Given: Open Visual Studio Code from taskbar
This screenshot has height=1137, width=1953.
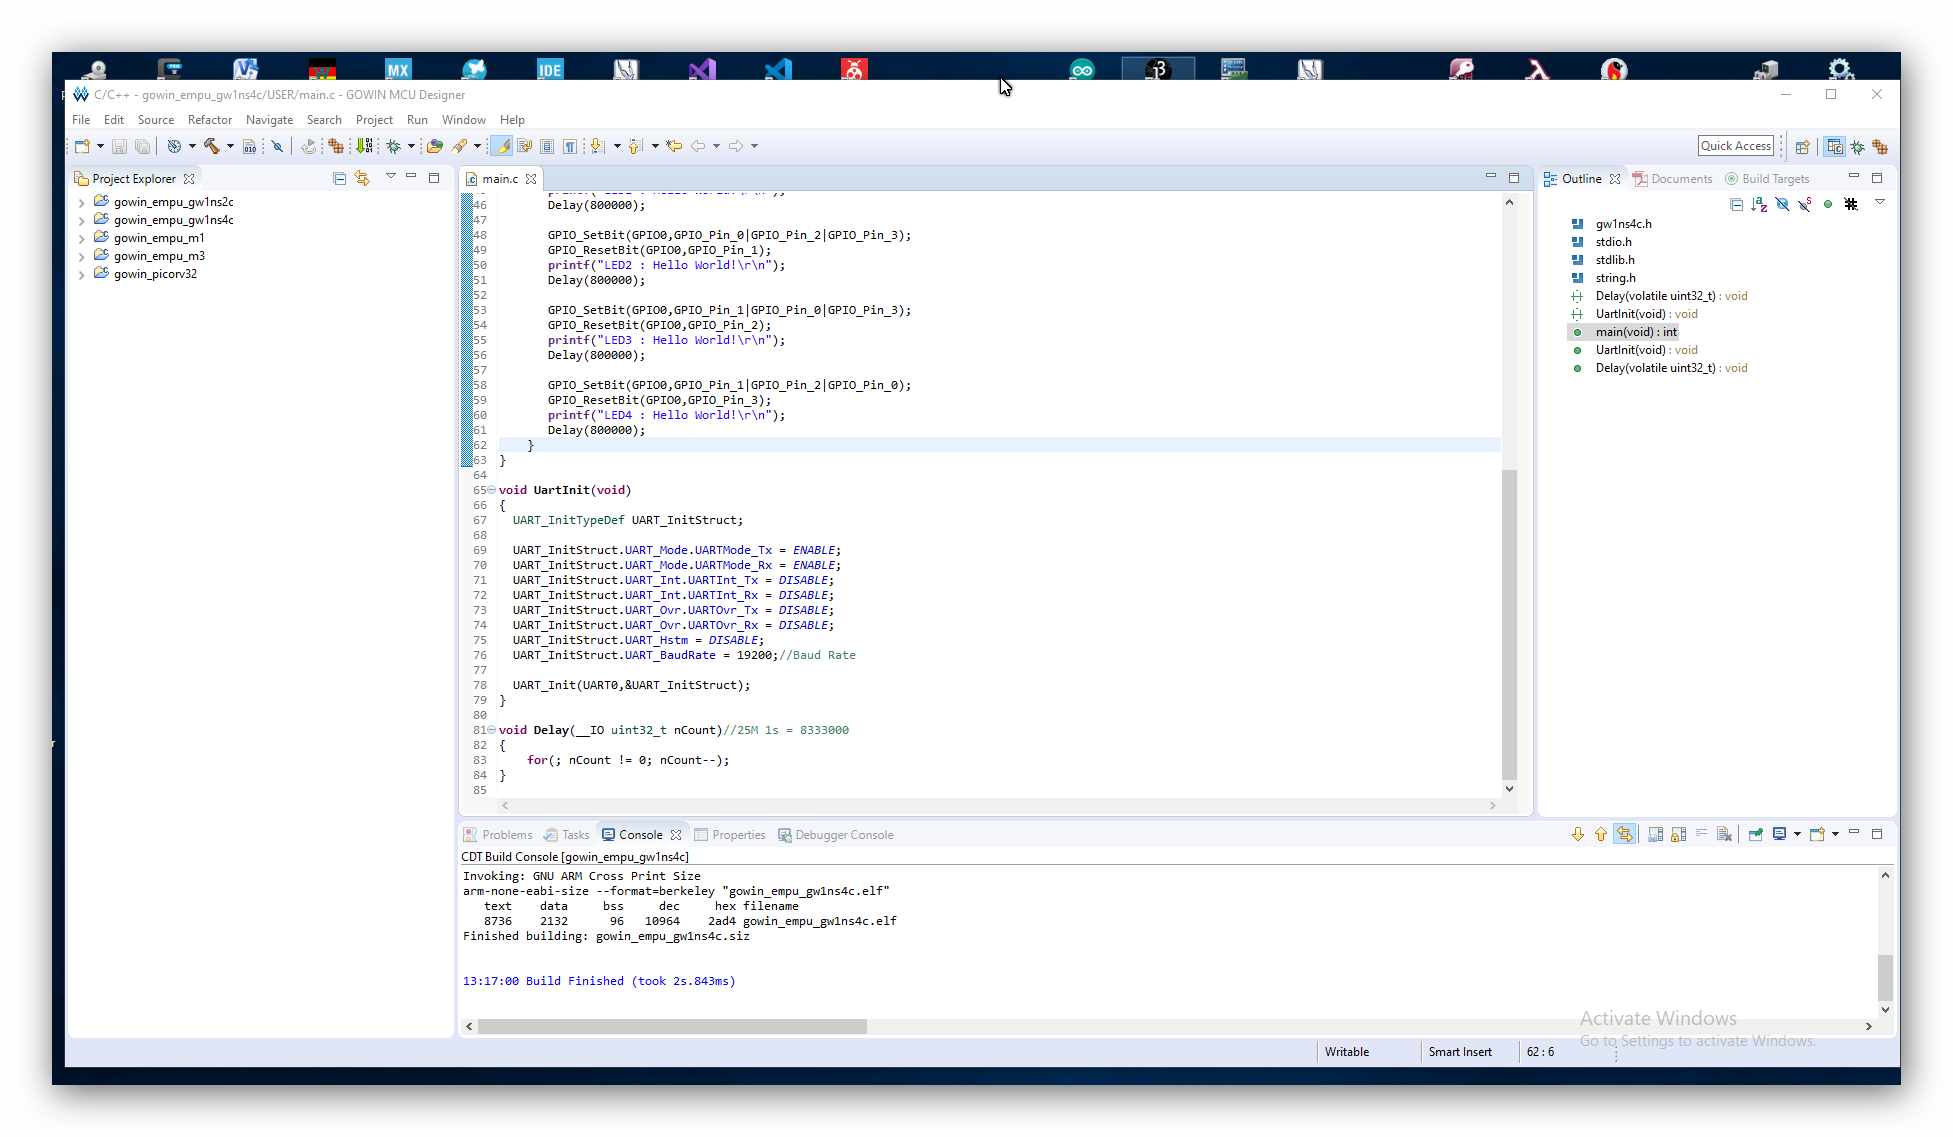Looking at the screenshot, I should pos(777,69).
